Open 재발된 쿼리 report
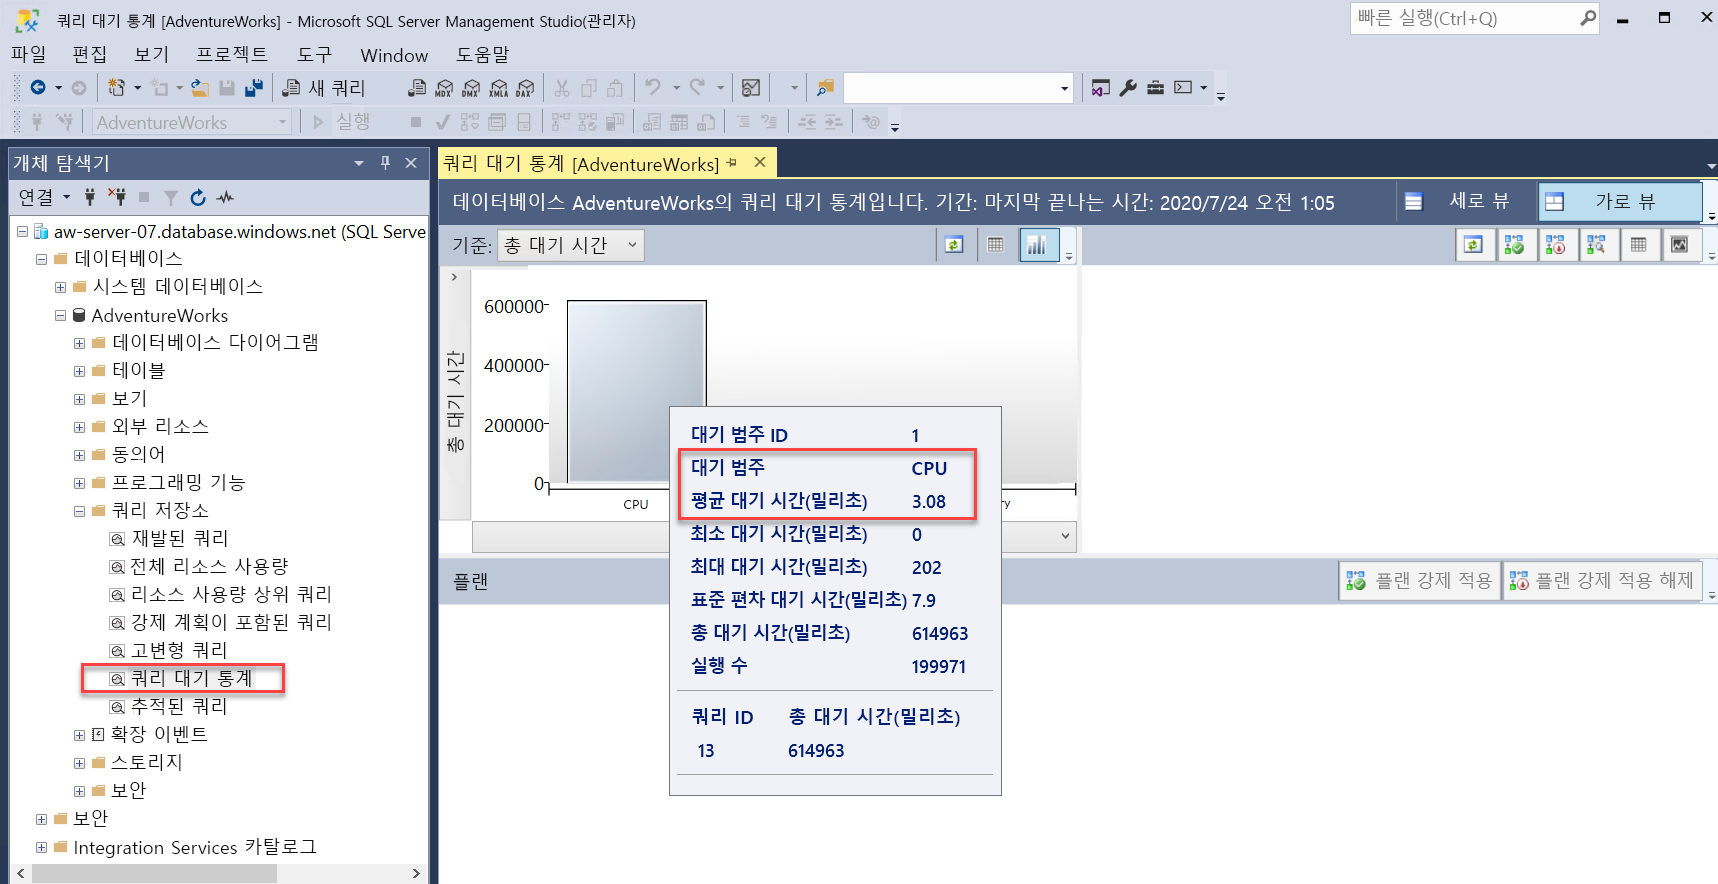Viewport: 1718px width, 884px height. tap(180, 539)
